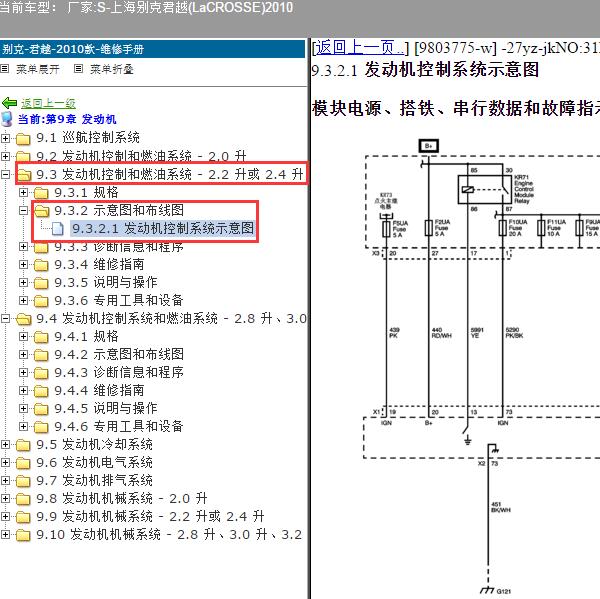Click the 菜单展开 text button
Image resolution: width=600 pixels, height=599 pixels.
pos(38,69)
